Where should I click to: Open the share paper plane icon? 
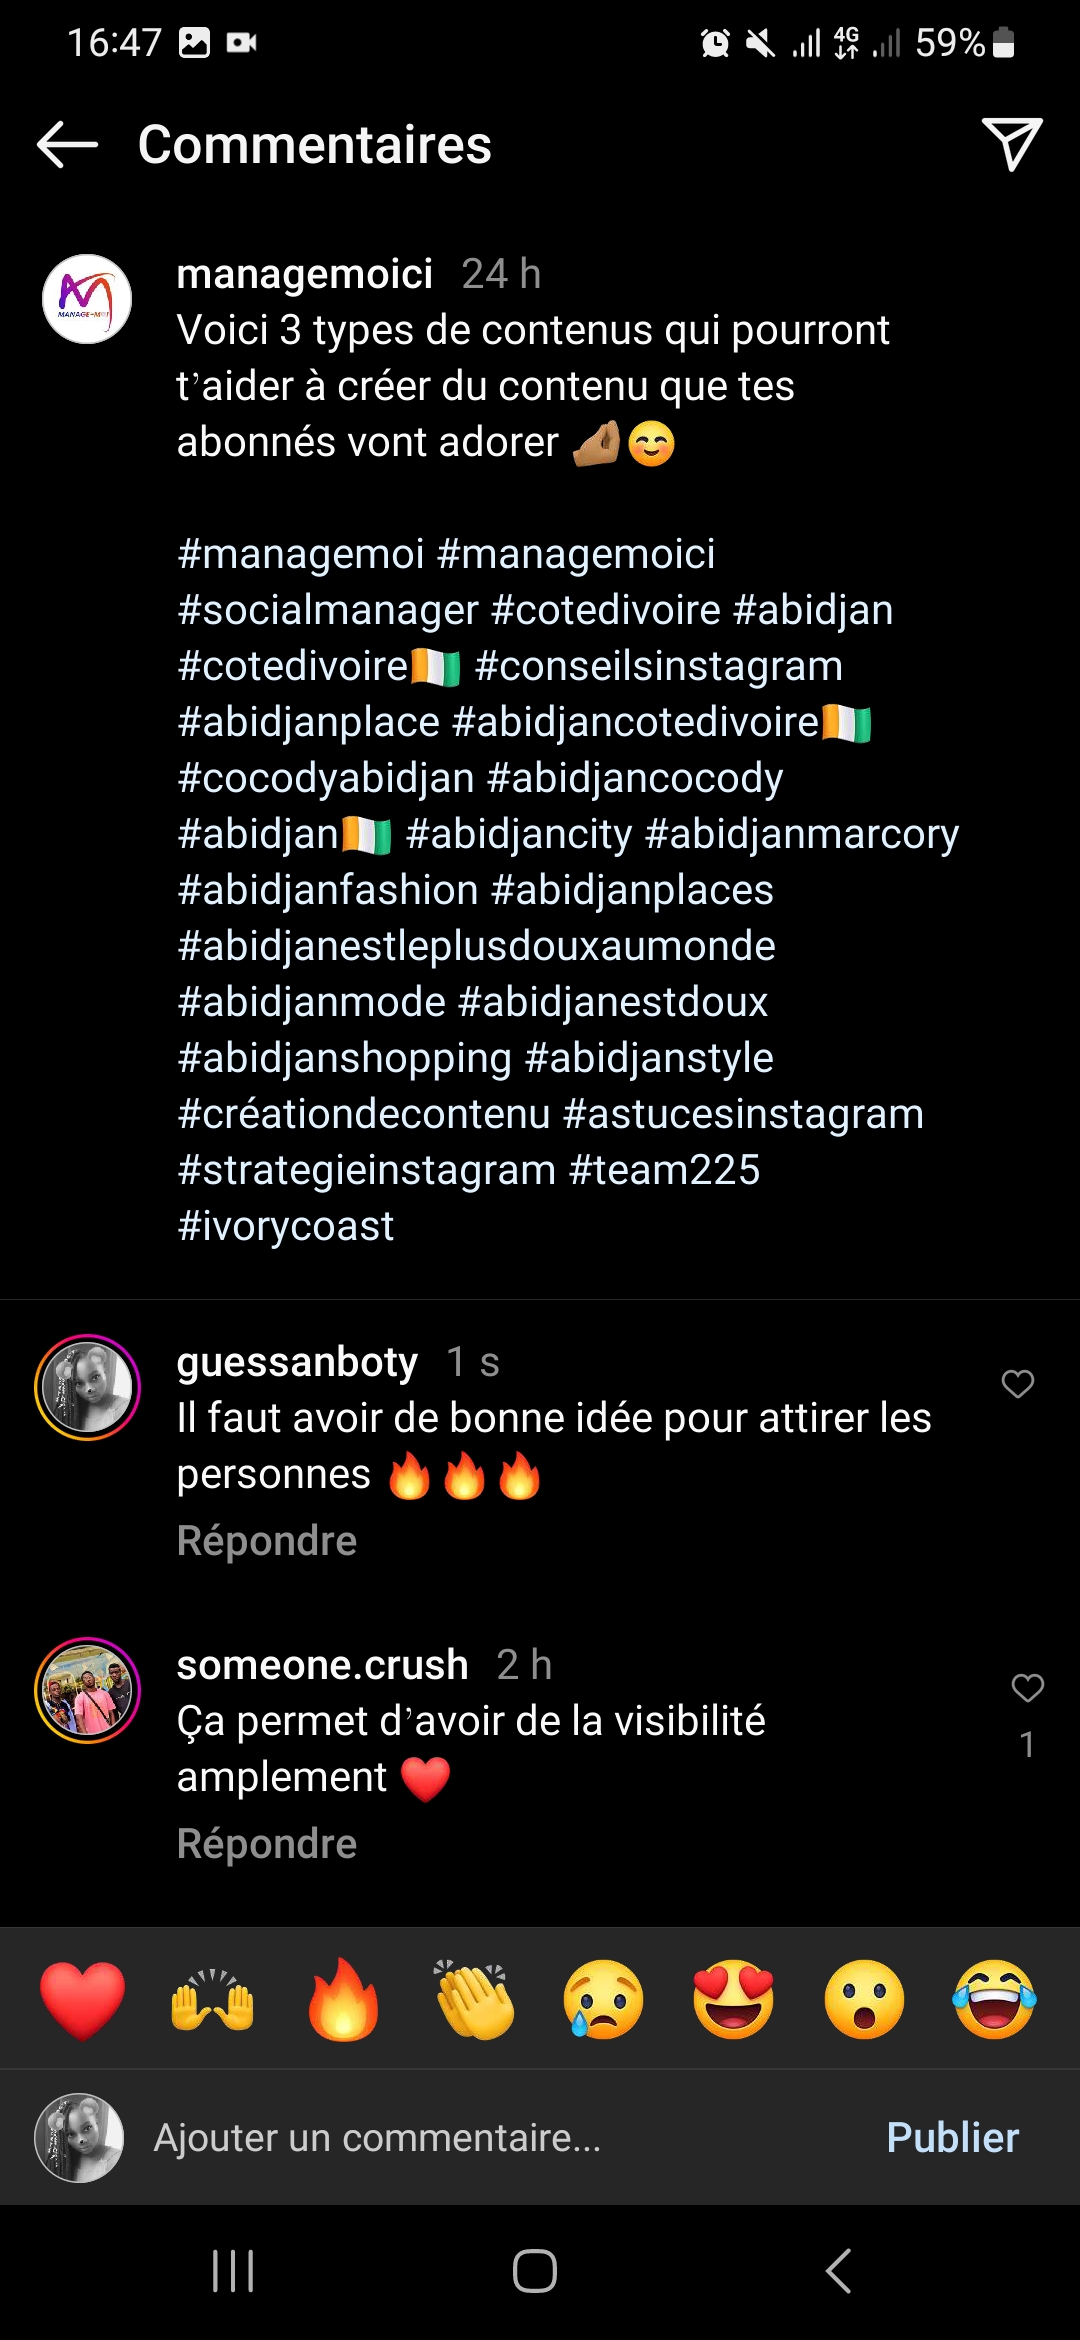1011,144
